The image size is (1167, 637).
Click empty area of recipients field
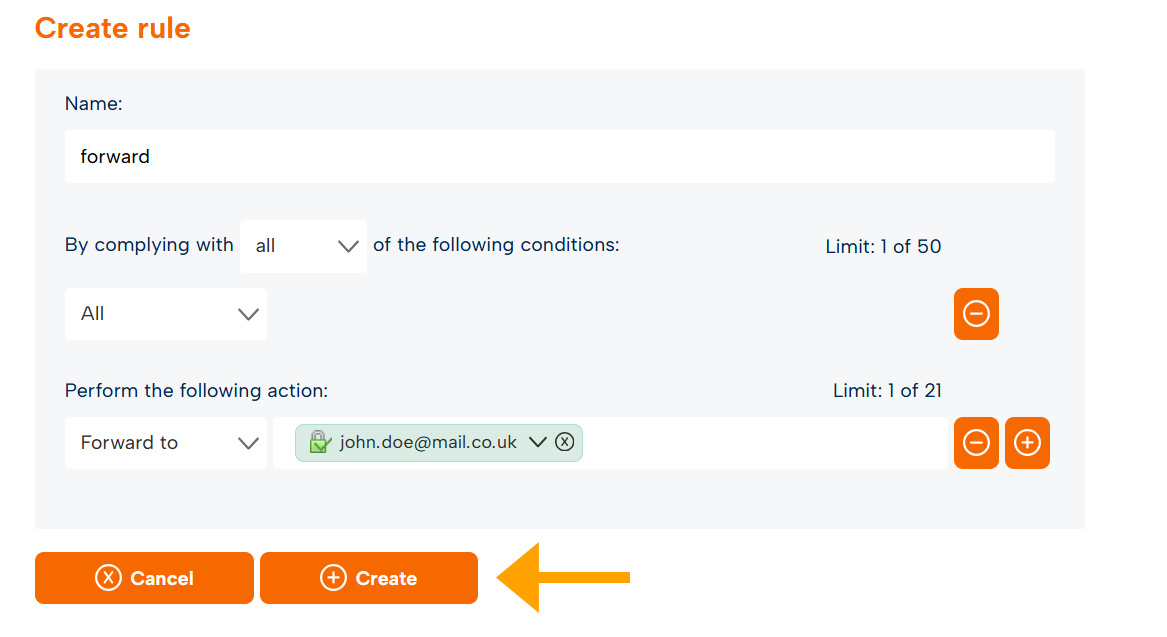pos(763,443)
